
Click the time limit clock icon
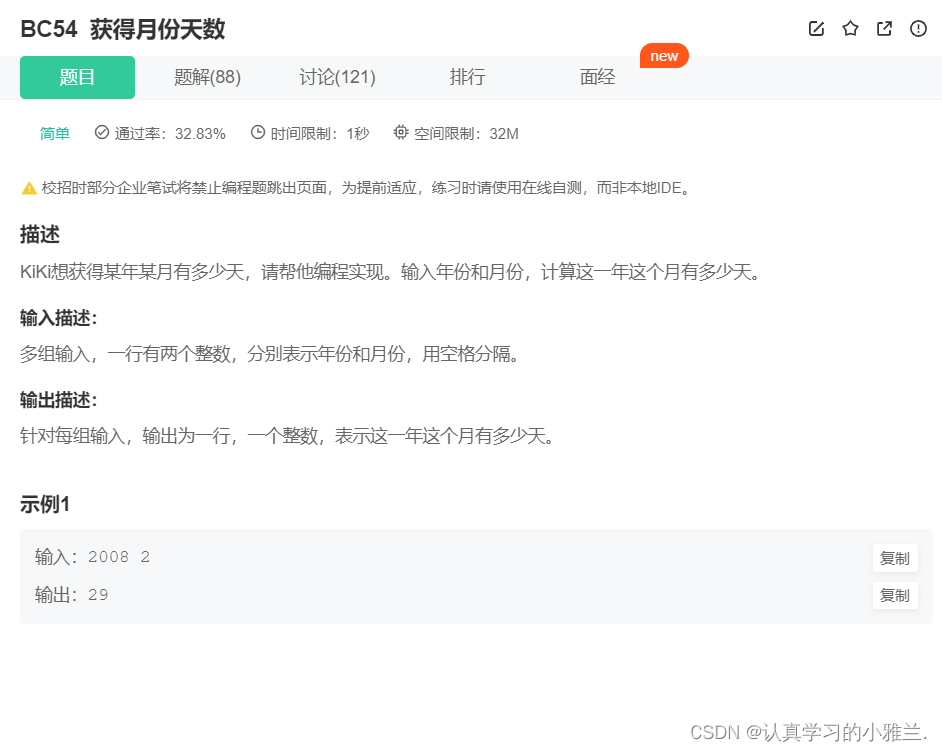click(258, 132)
